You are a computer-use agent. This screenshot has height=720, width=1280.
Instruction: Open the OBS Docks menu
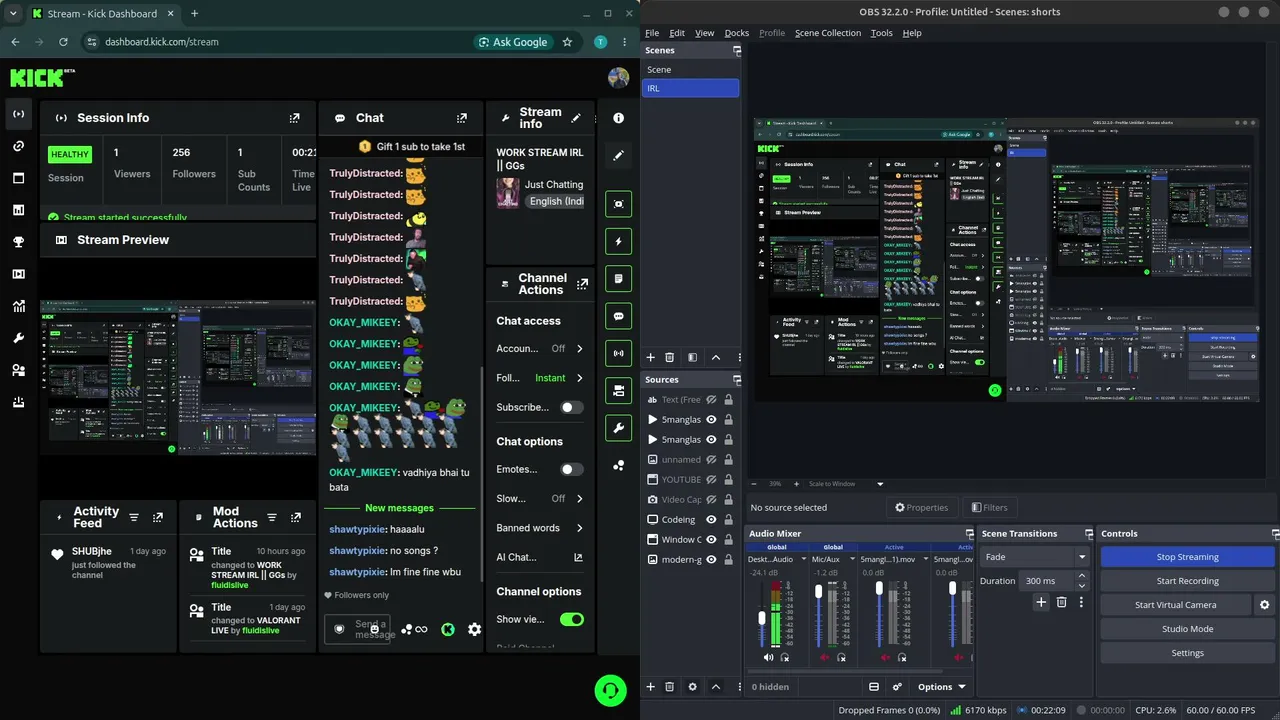737,33
